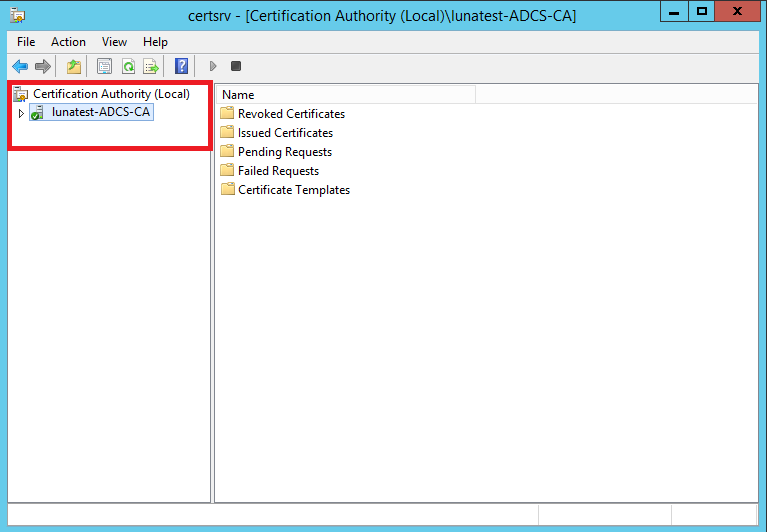Screen dimensions: 767x532
Task: Select the Failed Requests row text
Action: click(x=278, y=171)
